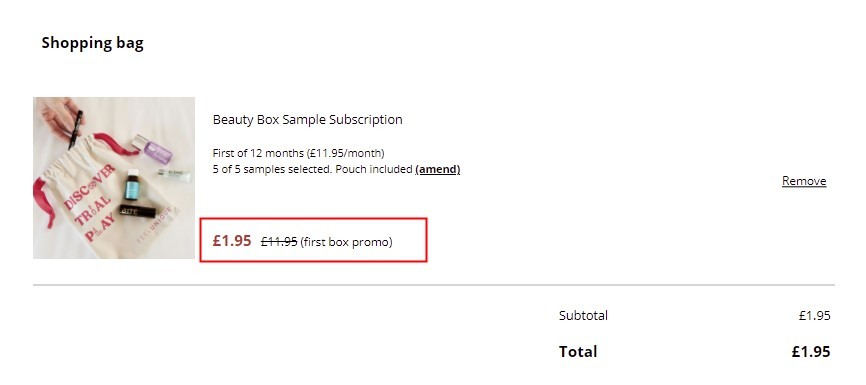
Task: Click the 5 of 5 samples selected text
Action: [x=272, y=169]
